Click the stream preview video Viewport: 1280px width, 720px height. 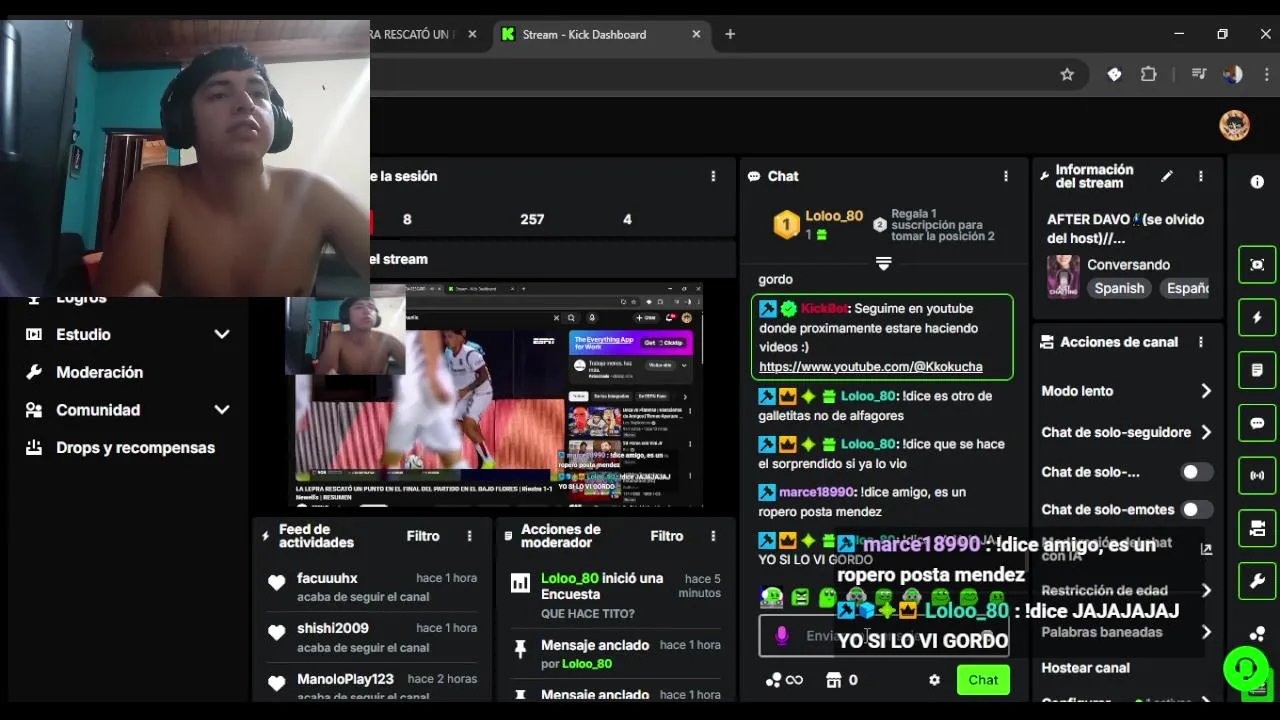[x=494, y=395]
